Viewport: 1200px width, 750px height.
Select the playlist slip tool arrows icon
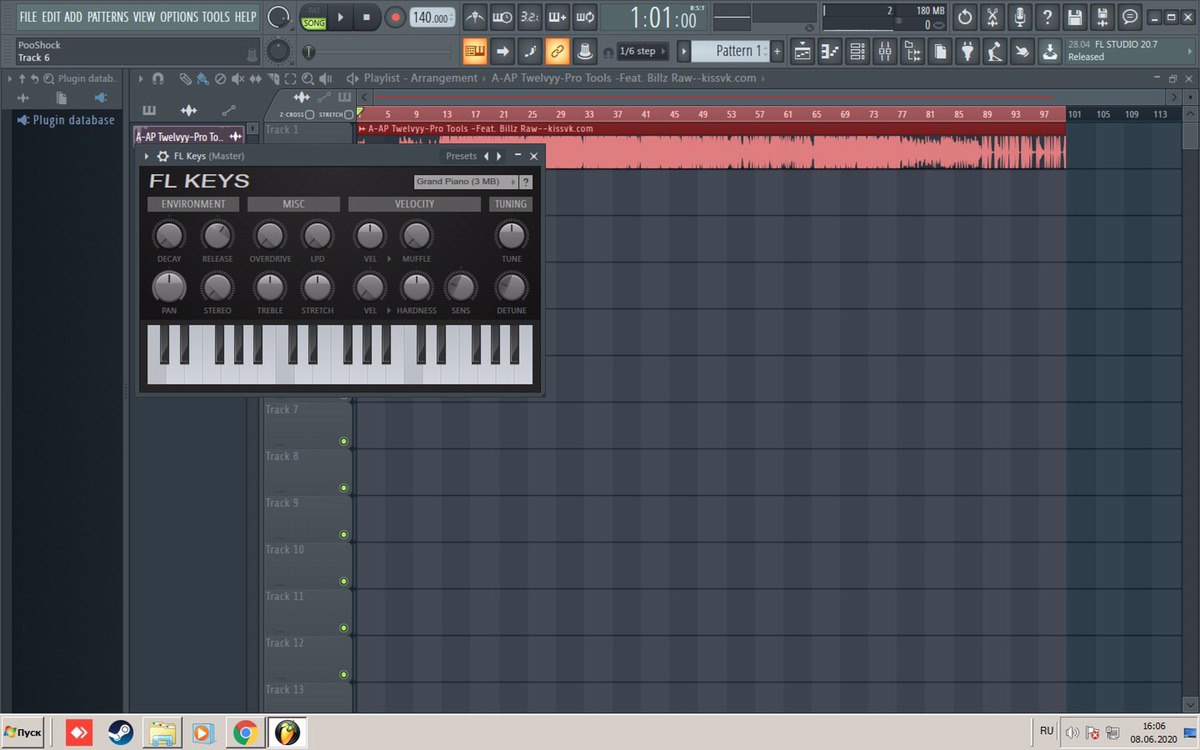256,78
